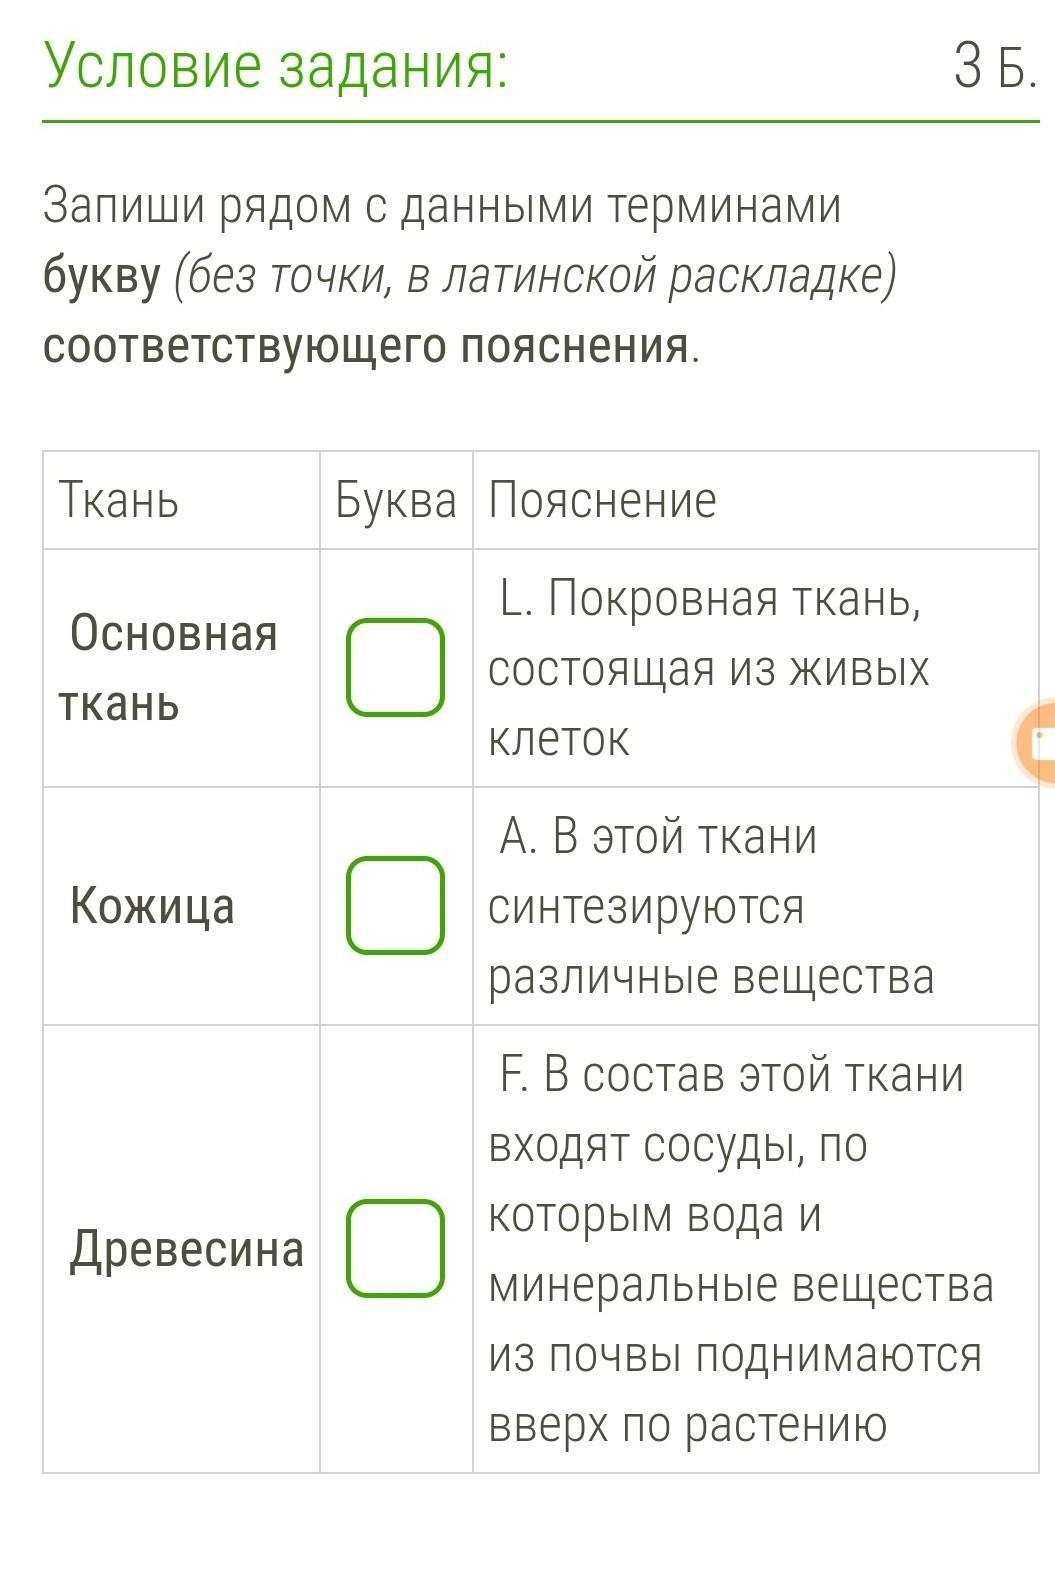Click the 'Ткань' column header
This screenshot has width=1055, height=1571.
(x=119, y=500)
